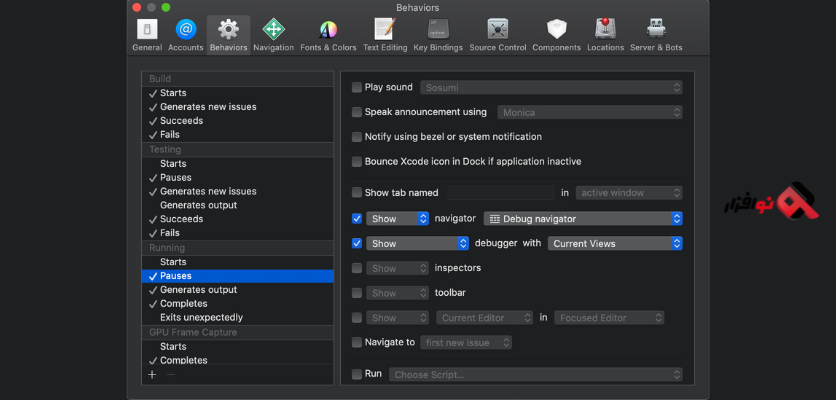Select Build Fails behavior
The height and width of the screenshot is (400, 836).
pyautogui.click(x=238, y=134)
